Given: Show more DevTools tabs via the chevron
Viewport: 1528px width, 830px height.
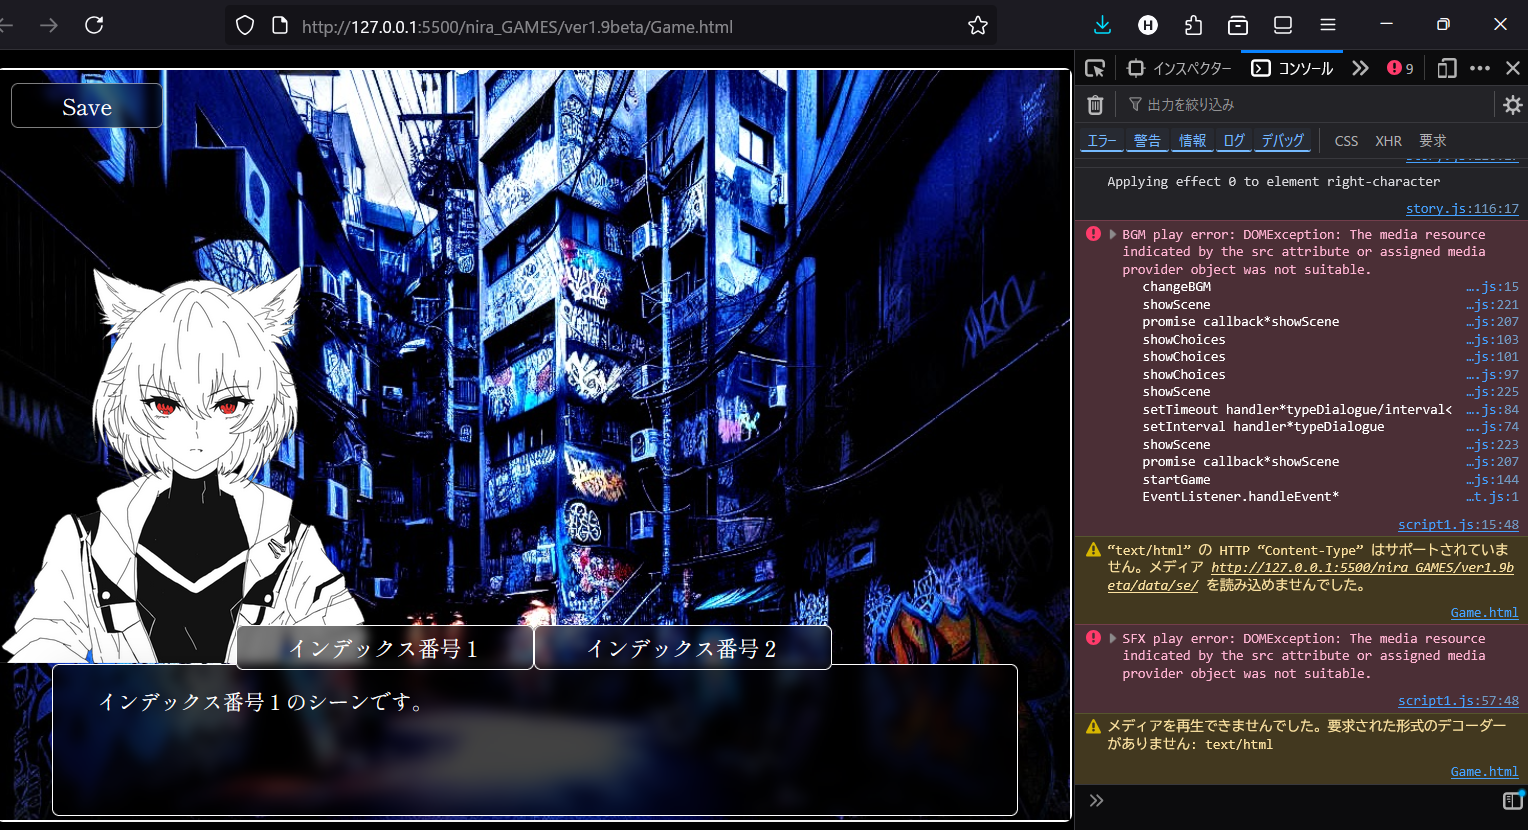Looking at the screenshot, I should (x=1360, y=68).
